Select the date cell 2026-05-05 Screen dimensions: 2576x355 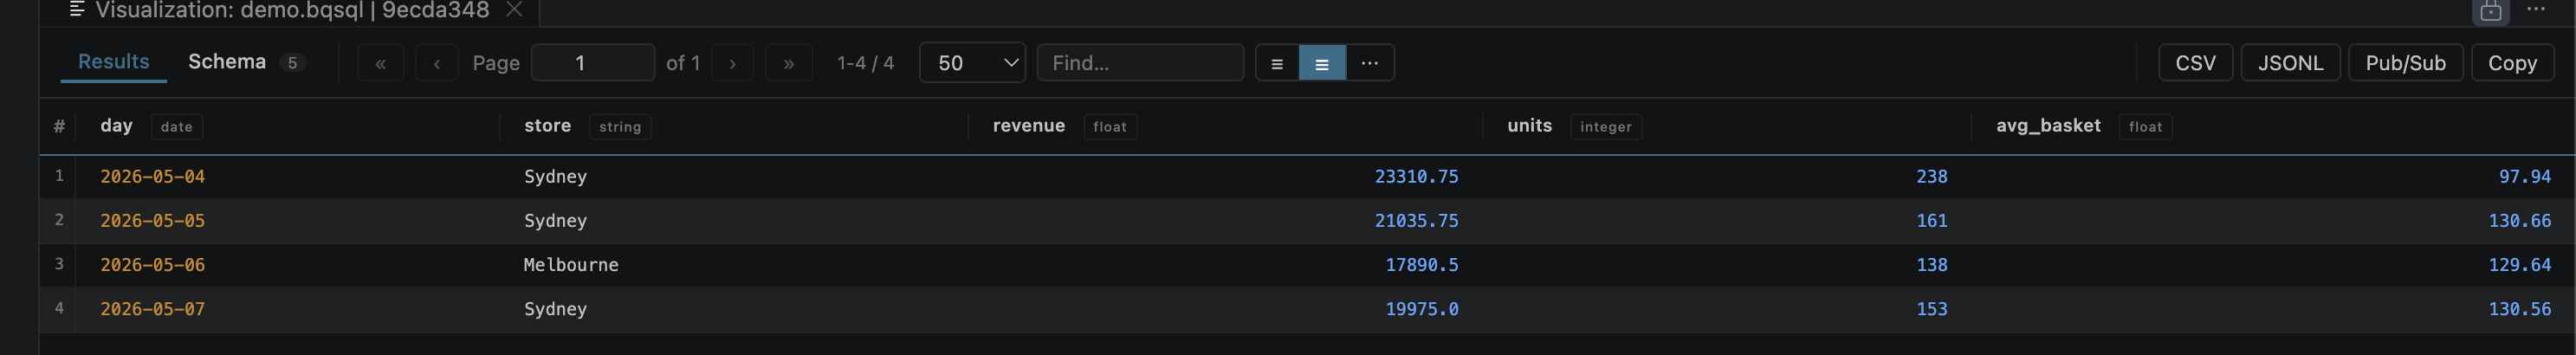click(x=152, y=221)
